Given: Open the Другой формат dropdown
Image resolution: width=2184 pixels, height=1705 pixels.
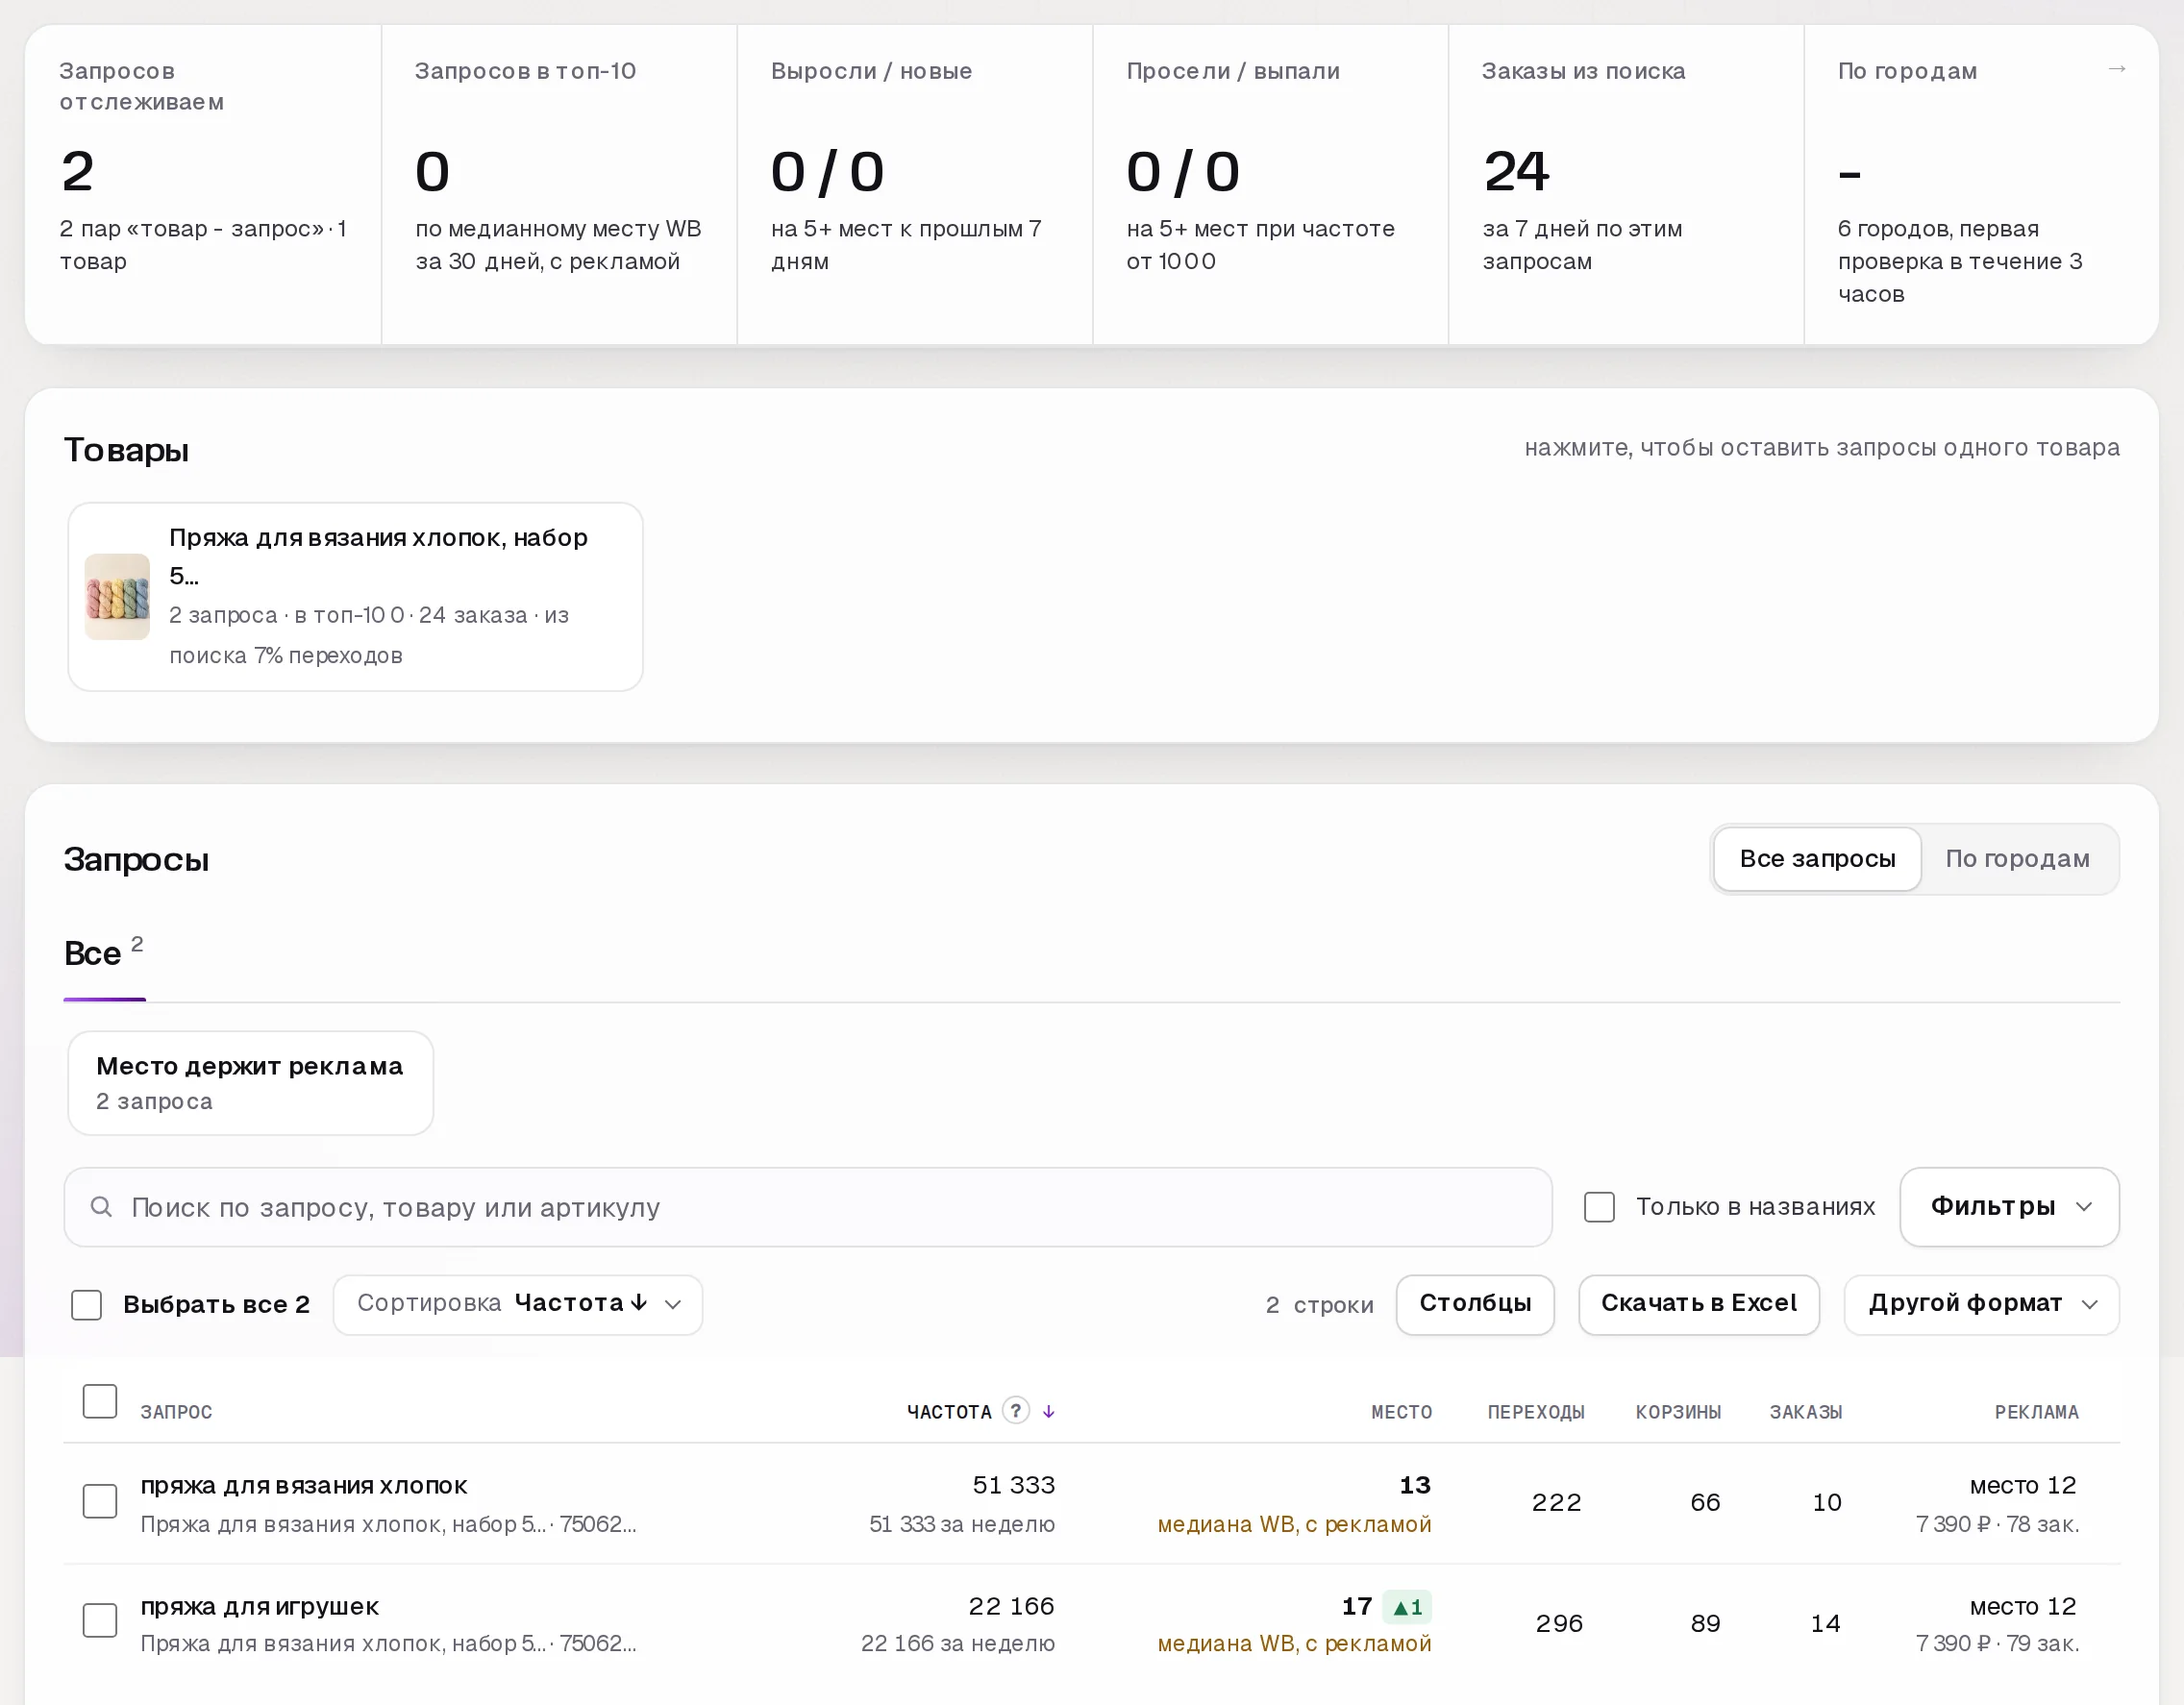Looking at the screenshot, I should 1981,1304.
